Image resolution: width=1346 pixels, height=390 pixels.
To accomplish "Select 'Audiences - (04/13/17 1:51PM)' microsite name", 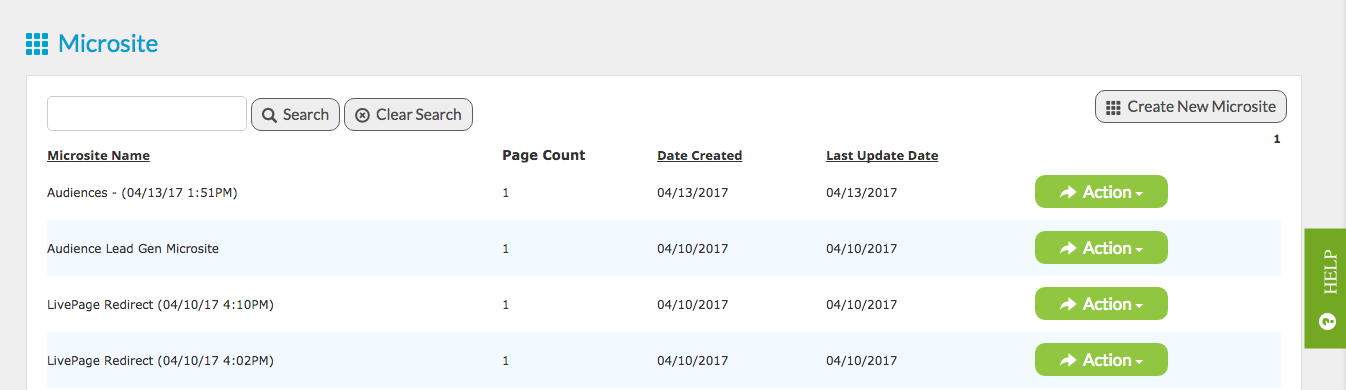I will [141, 193].
